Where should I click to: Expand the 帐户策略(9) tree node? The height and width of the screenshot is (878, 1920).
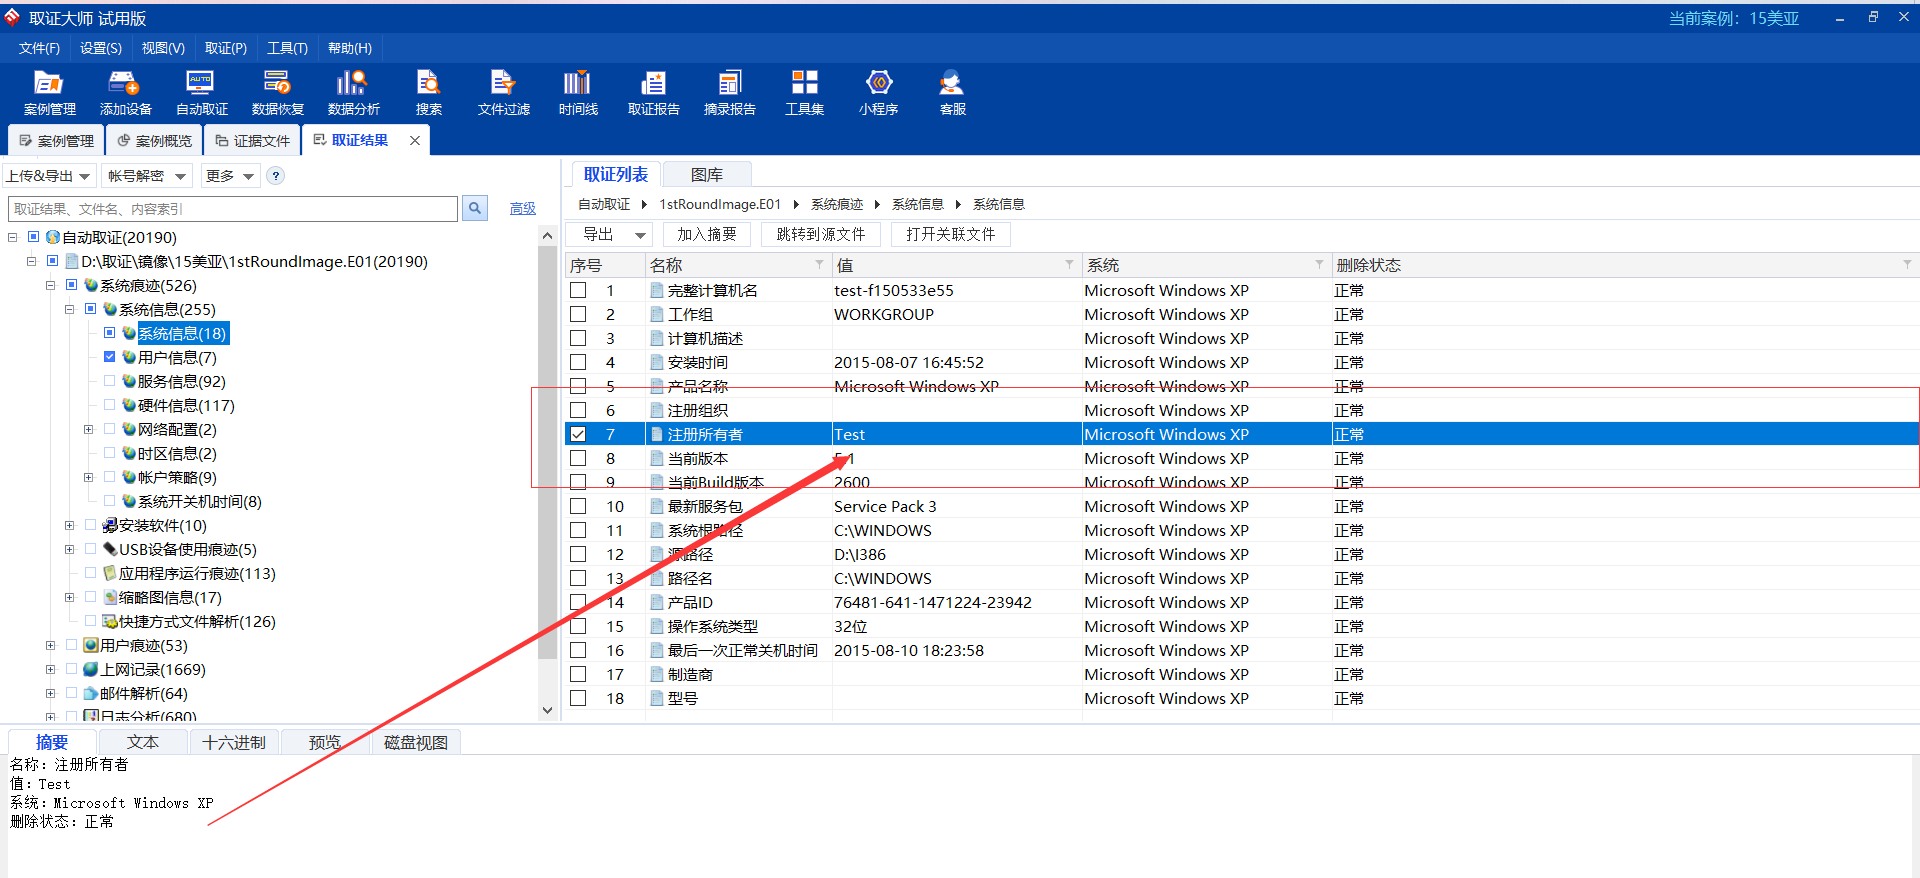(88, 477)
